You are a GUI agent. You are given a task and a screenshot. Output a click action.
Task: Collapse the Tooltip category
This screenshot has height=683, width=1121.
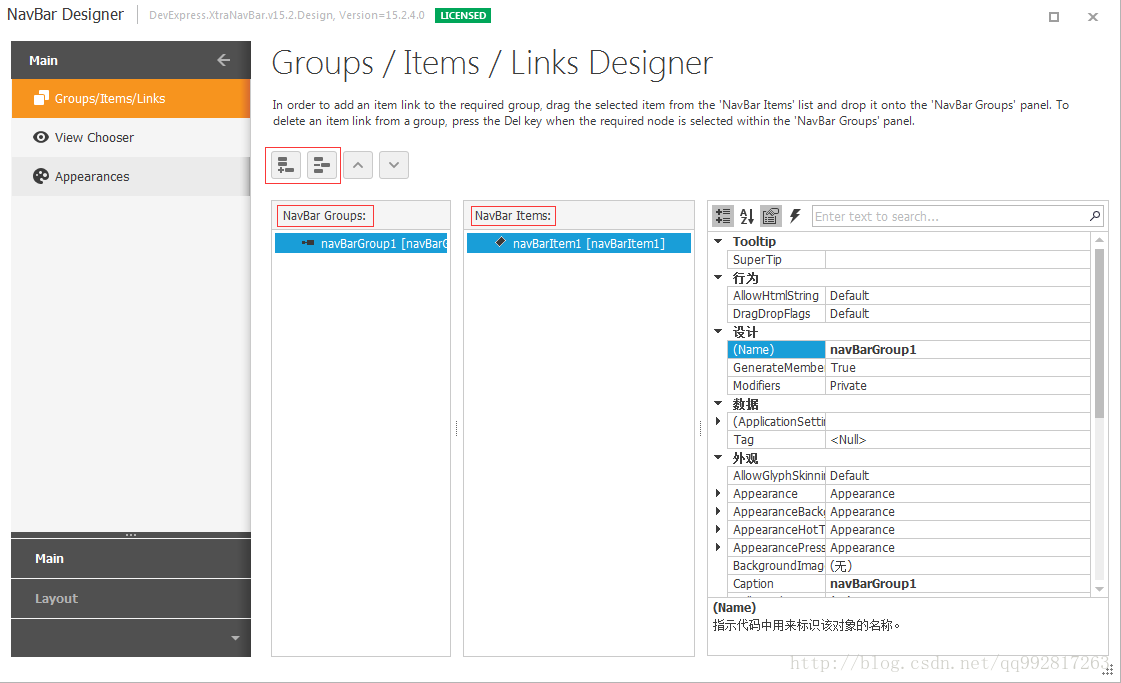pos(718,241)
